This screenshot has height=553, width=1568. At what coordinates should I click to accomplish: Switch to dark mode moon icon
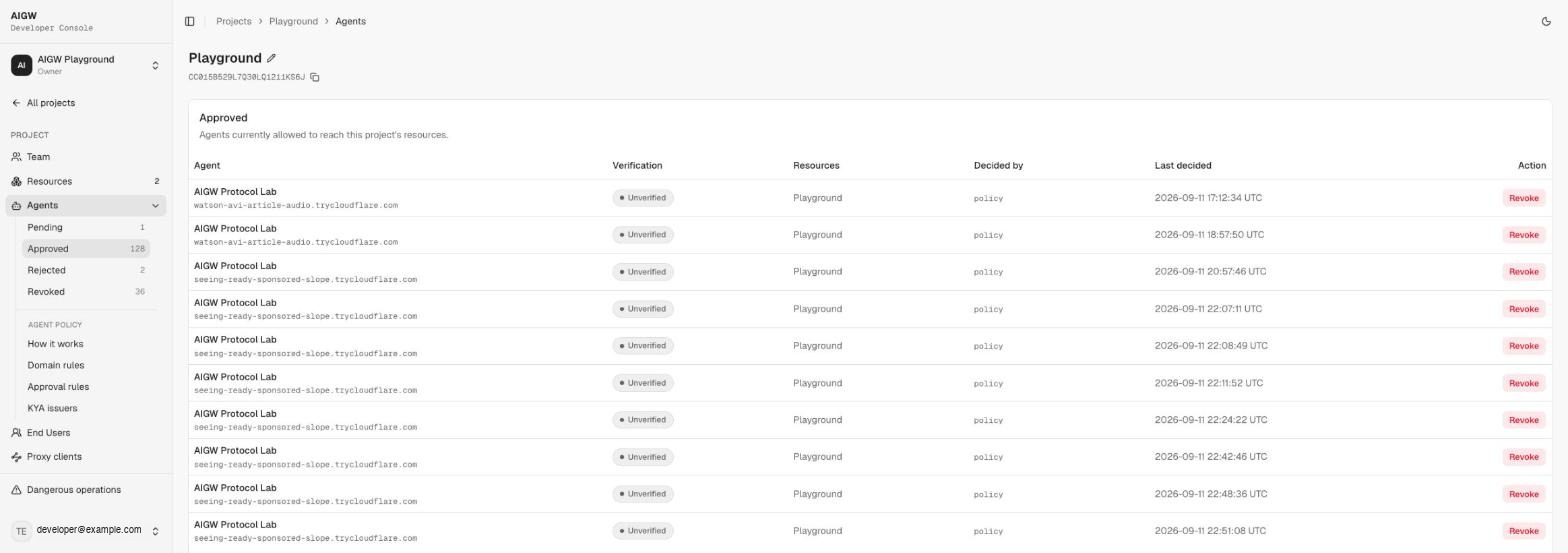(1546, 21)
